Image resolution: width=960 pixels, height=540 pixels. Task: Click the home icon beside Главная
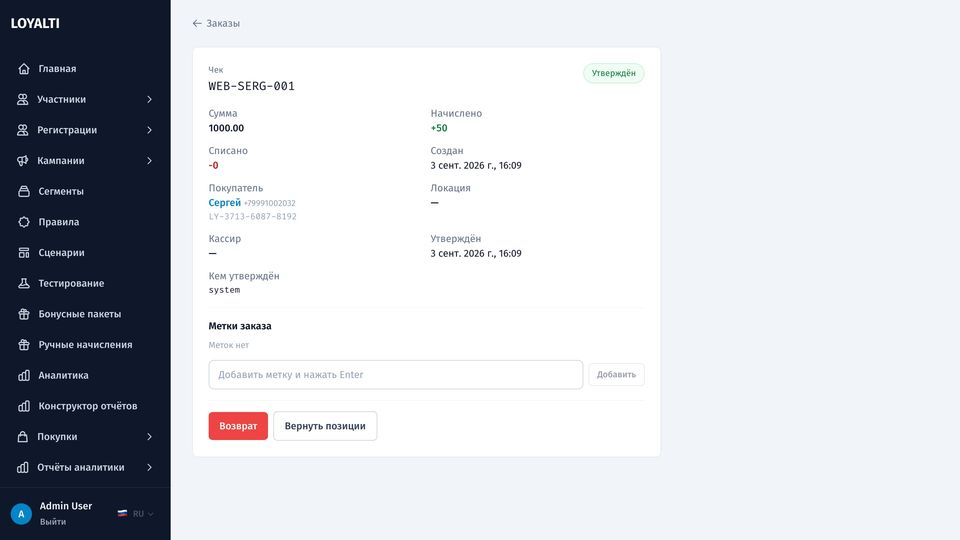click(x=24, y=69)
